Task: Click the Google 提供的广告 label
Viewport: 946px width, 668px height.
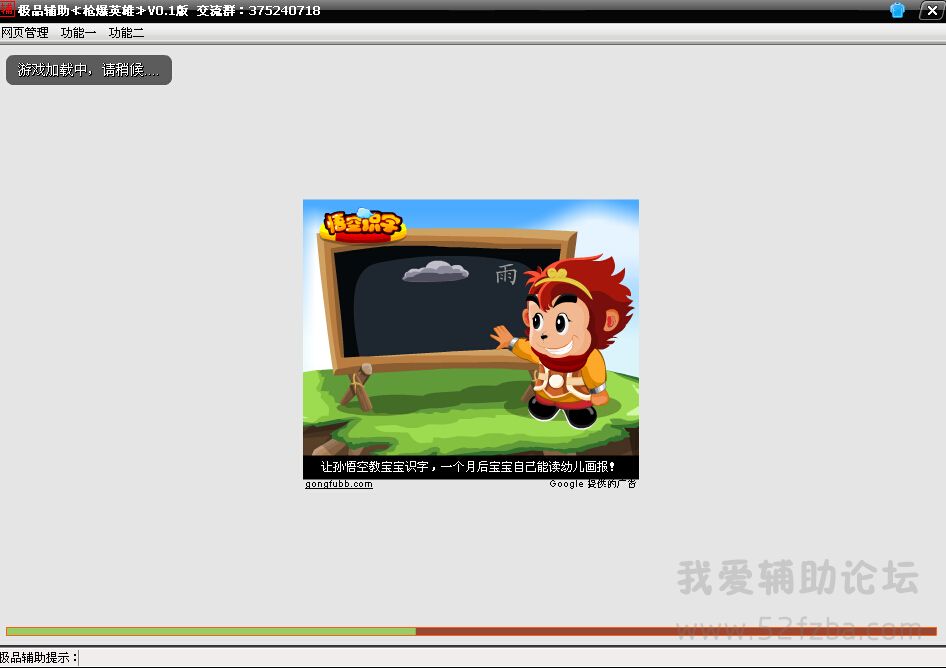Action: click(x=592, y=484)
